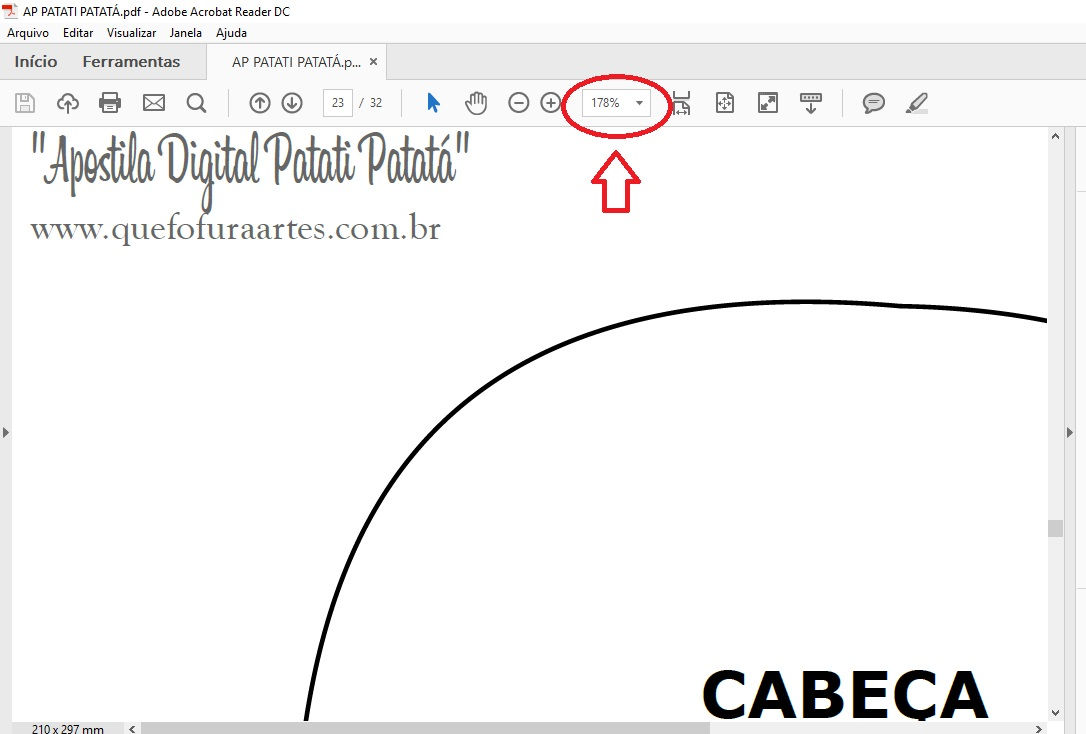The width and height of the screenshot is (1086, 734).
Task: Select the Hand tool for panning
Action: tap(476, 102)
